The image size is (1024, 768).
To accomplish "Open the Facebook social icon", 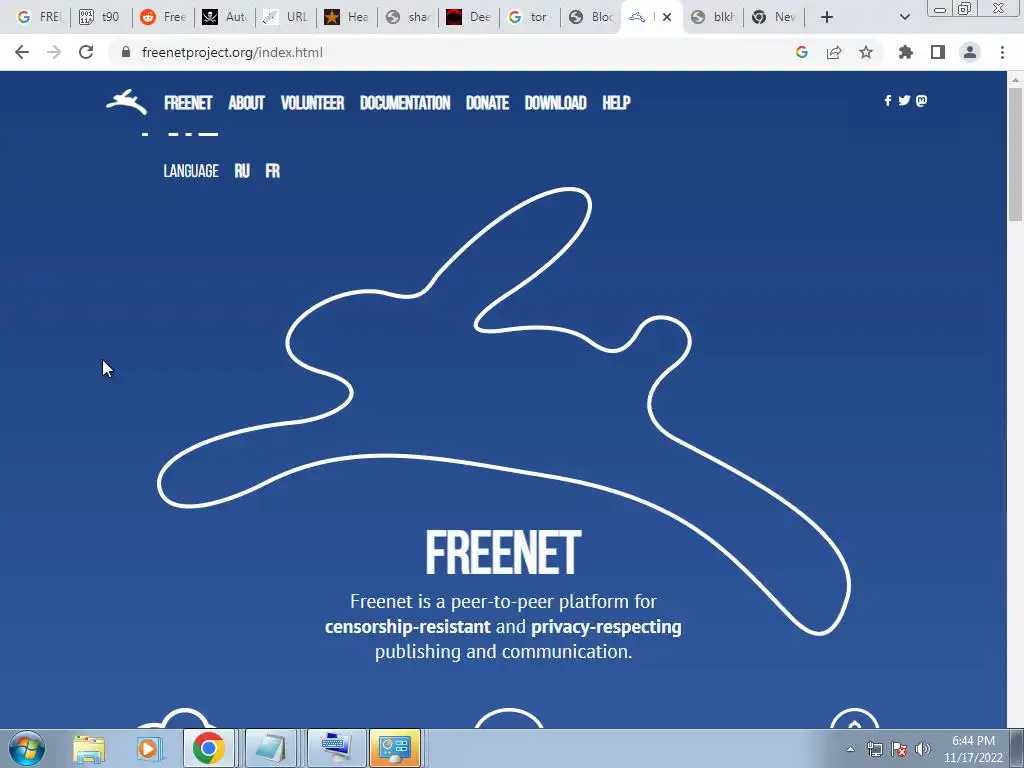I will (x=888, y=101).
